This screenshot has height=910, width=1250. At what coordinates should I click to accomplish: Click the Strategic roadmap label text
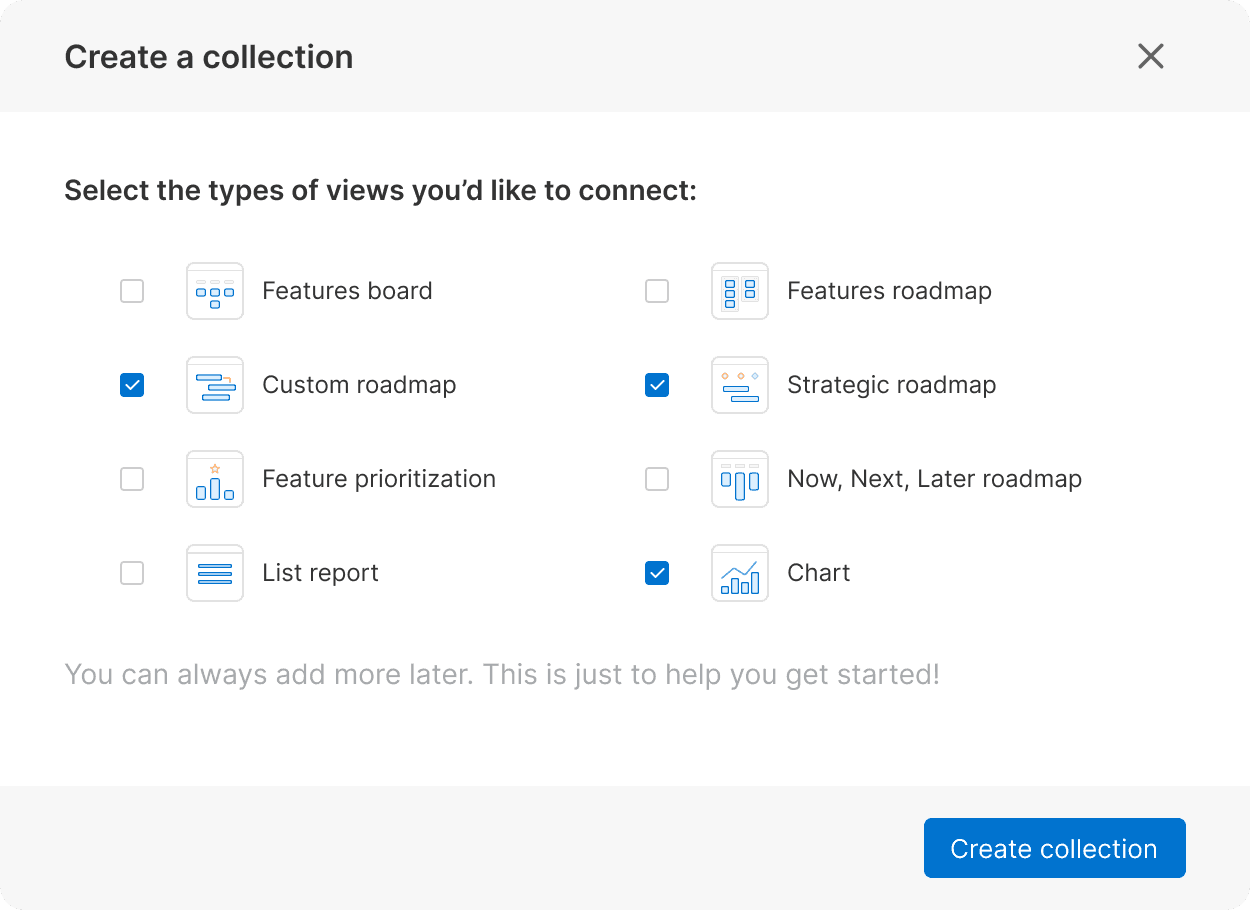(891, 385)
